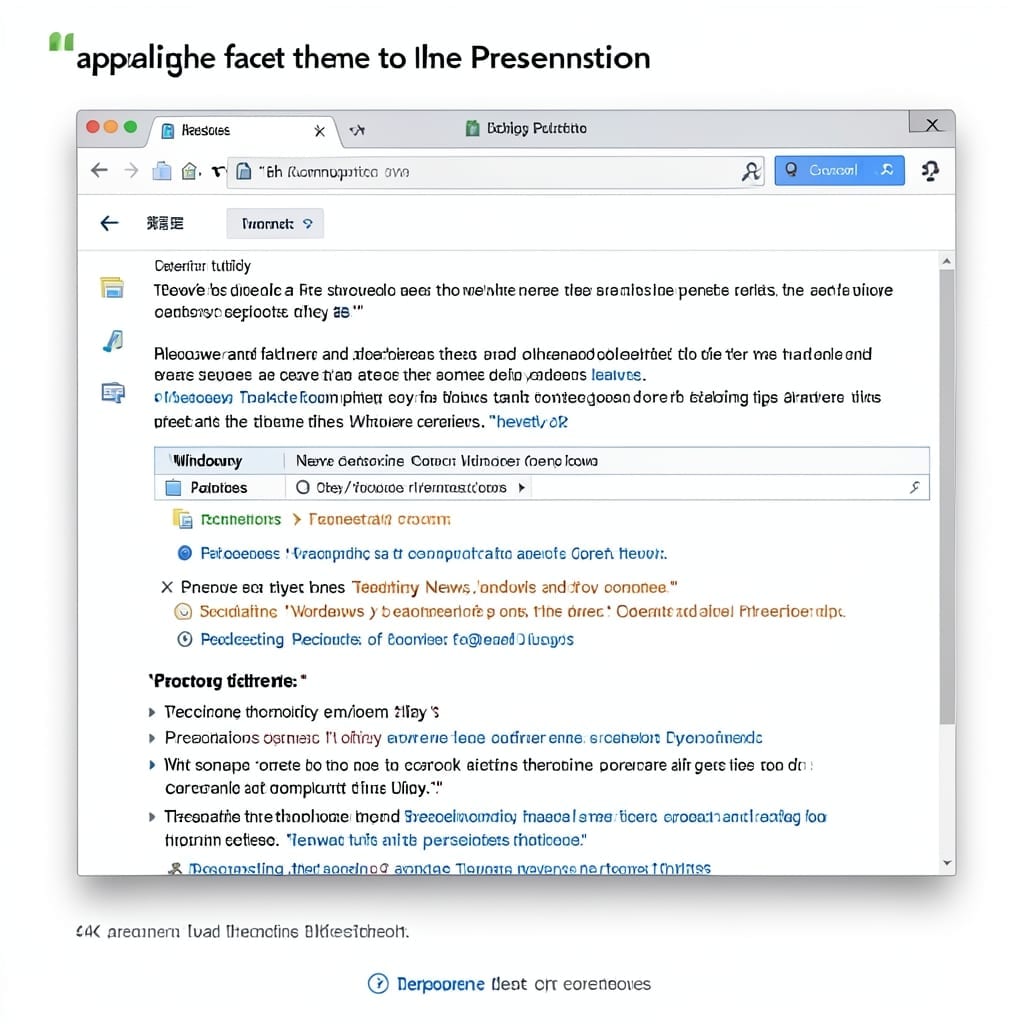The image size is (1024, 1024).
Task: Click the person icon before the last link
Action: 174,869
